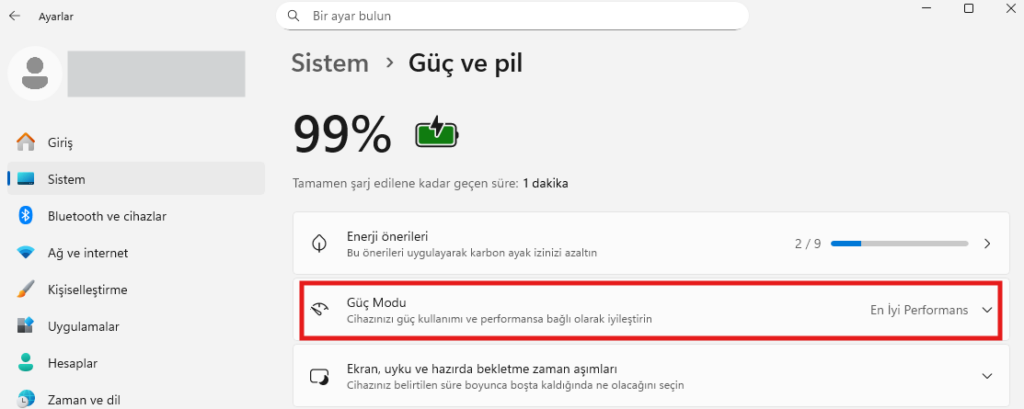Click the user profile avatar
The width and height of the screenshot is (1024, 409).
click(x=35, y=73)
